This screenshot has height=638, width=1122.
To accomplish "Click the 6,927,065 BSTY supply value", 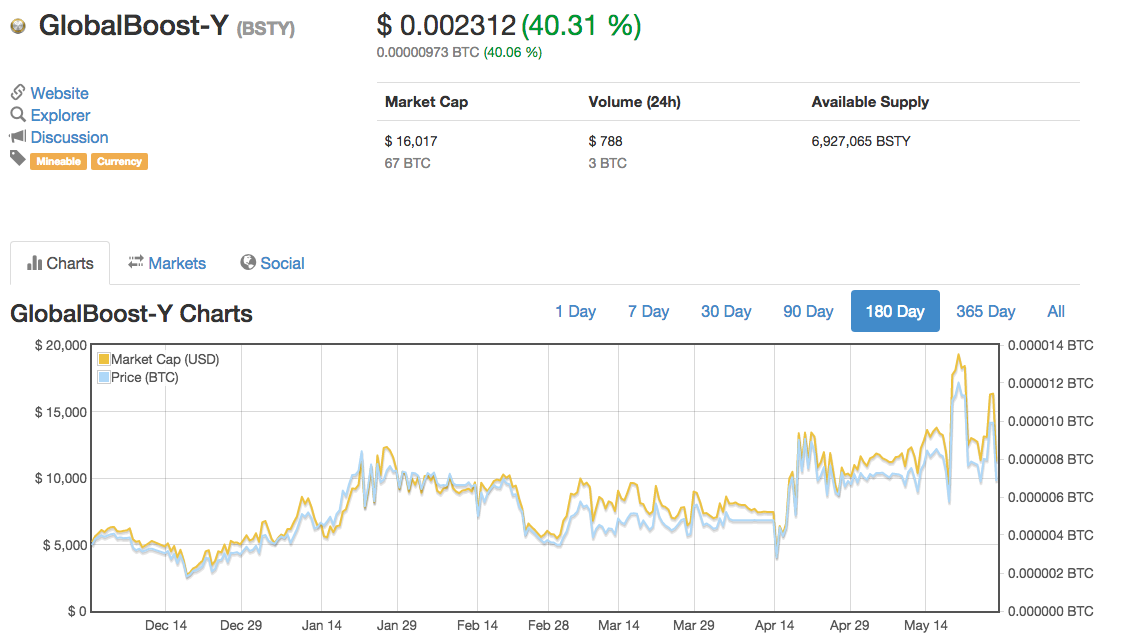I will [x=861, y=141].
